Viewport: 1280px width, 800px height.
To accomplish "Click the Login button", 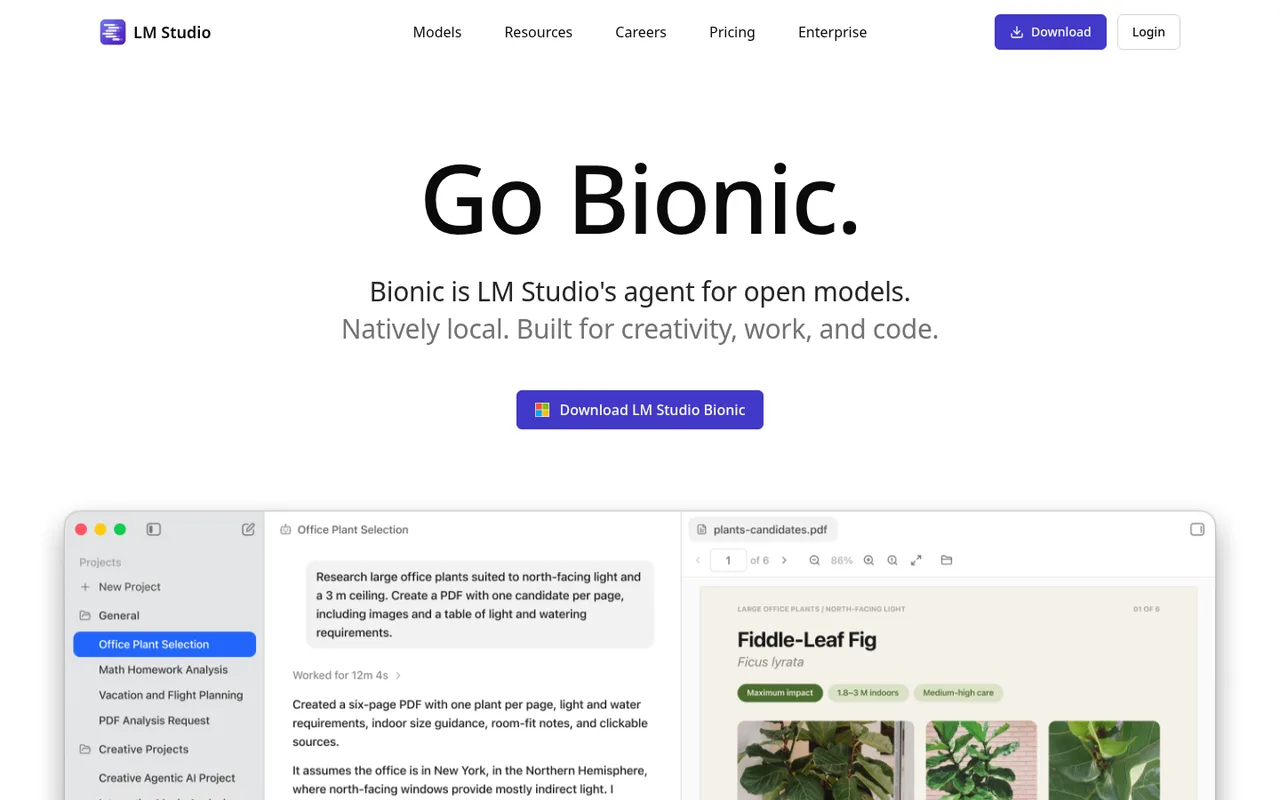I will tap(1148, 32).
